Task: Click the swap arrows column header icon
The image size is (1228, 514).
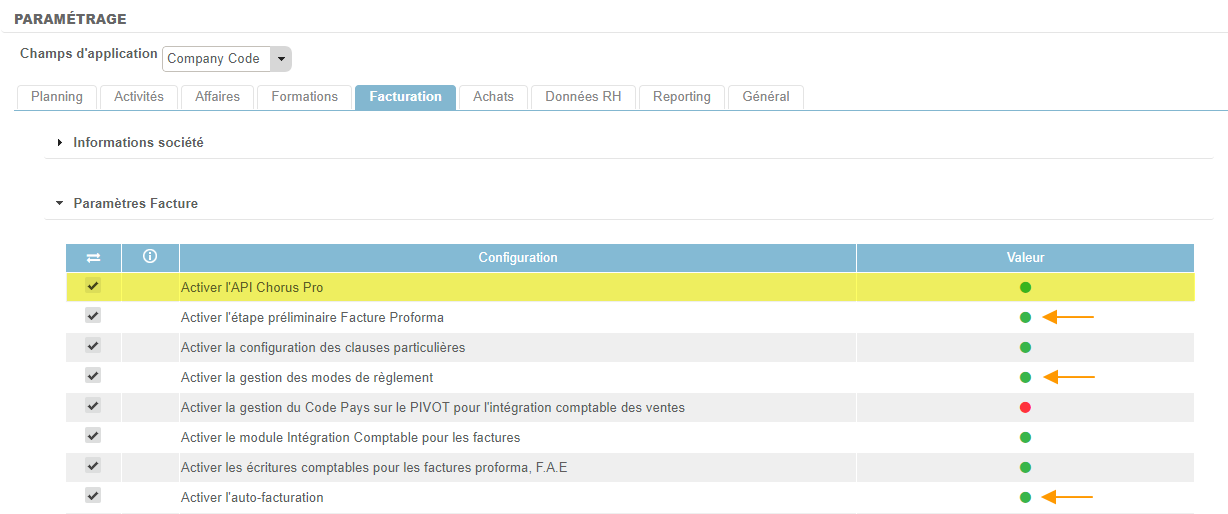Action: [x=93, y=258]
